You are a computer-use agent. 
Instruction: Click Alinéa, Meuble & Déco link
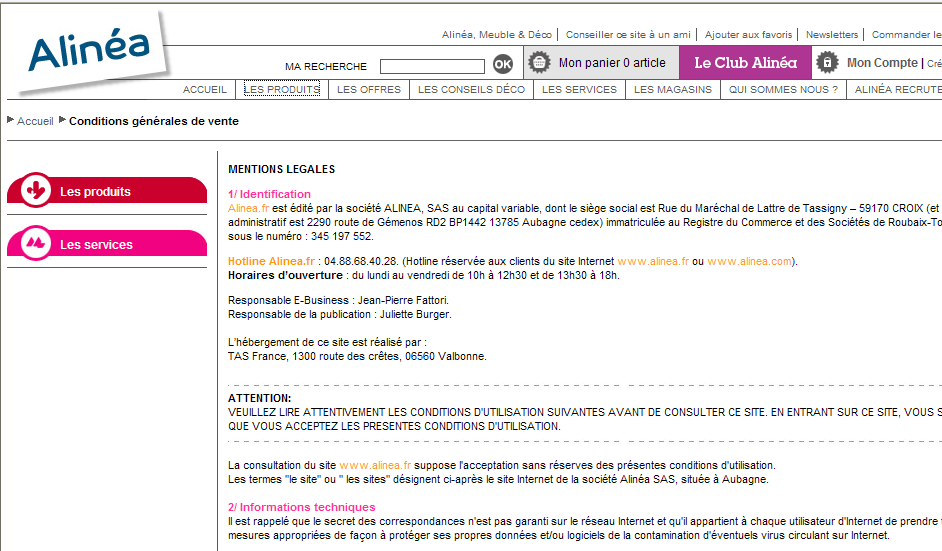[x=497, y=35]
